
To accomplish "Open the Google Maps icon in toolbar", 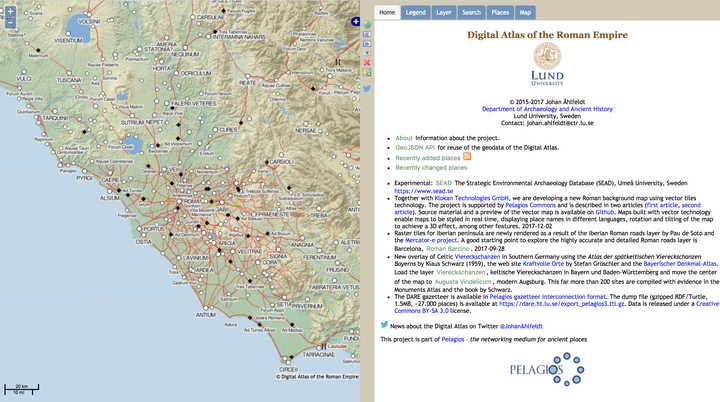I will pos(367,72).
